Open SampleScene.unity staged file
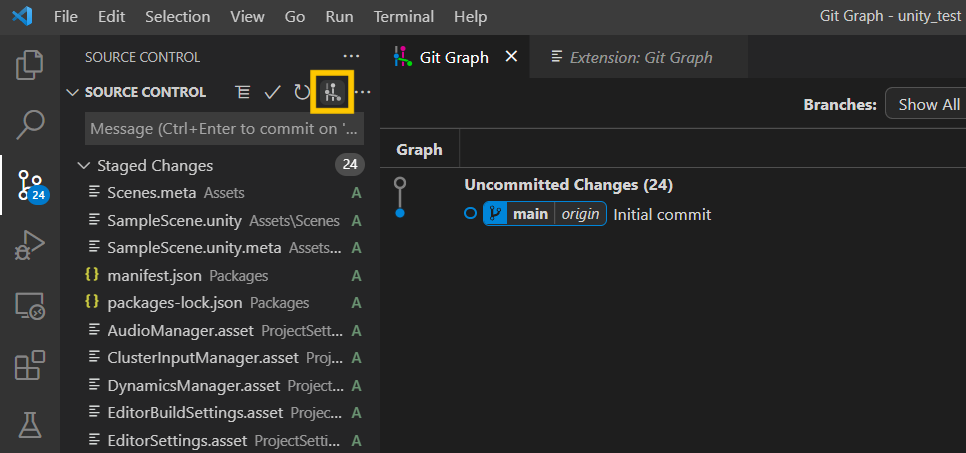The height and width of the screenshot is (453, 966). [220, 221]
